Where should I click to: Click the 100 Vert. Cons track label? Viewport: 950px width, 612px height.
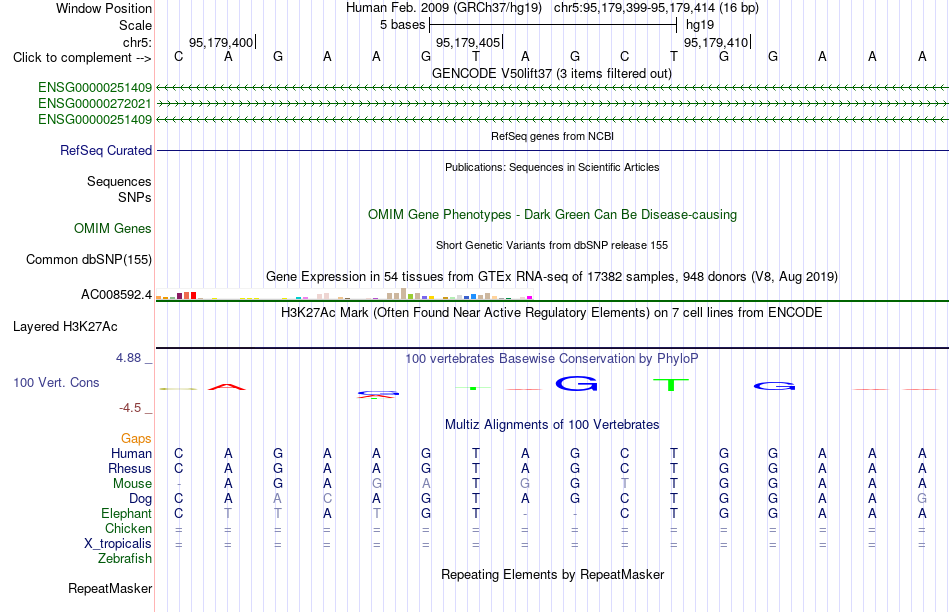[56, 382]
